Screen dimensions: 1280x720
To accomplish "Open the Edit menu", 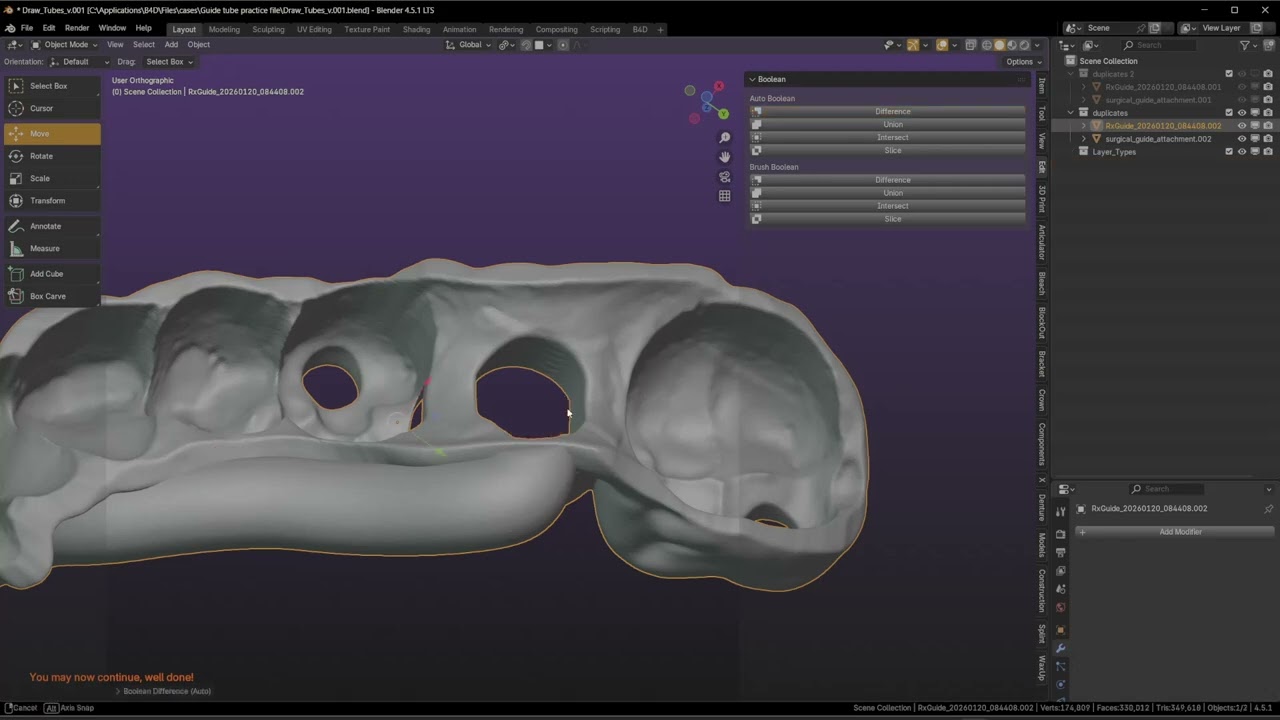I will click(x=48, y=28).
